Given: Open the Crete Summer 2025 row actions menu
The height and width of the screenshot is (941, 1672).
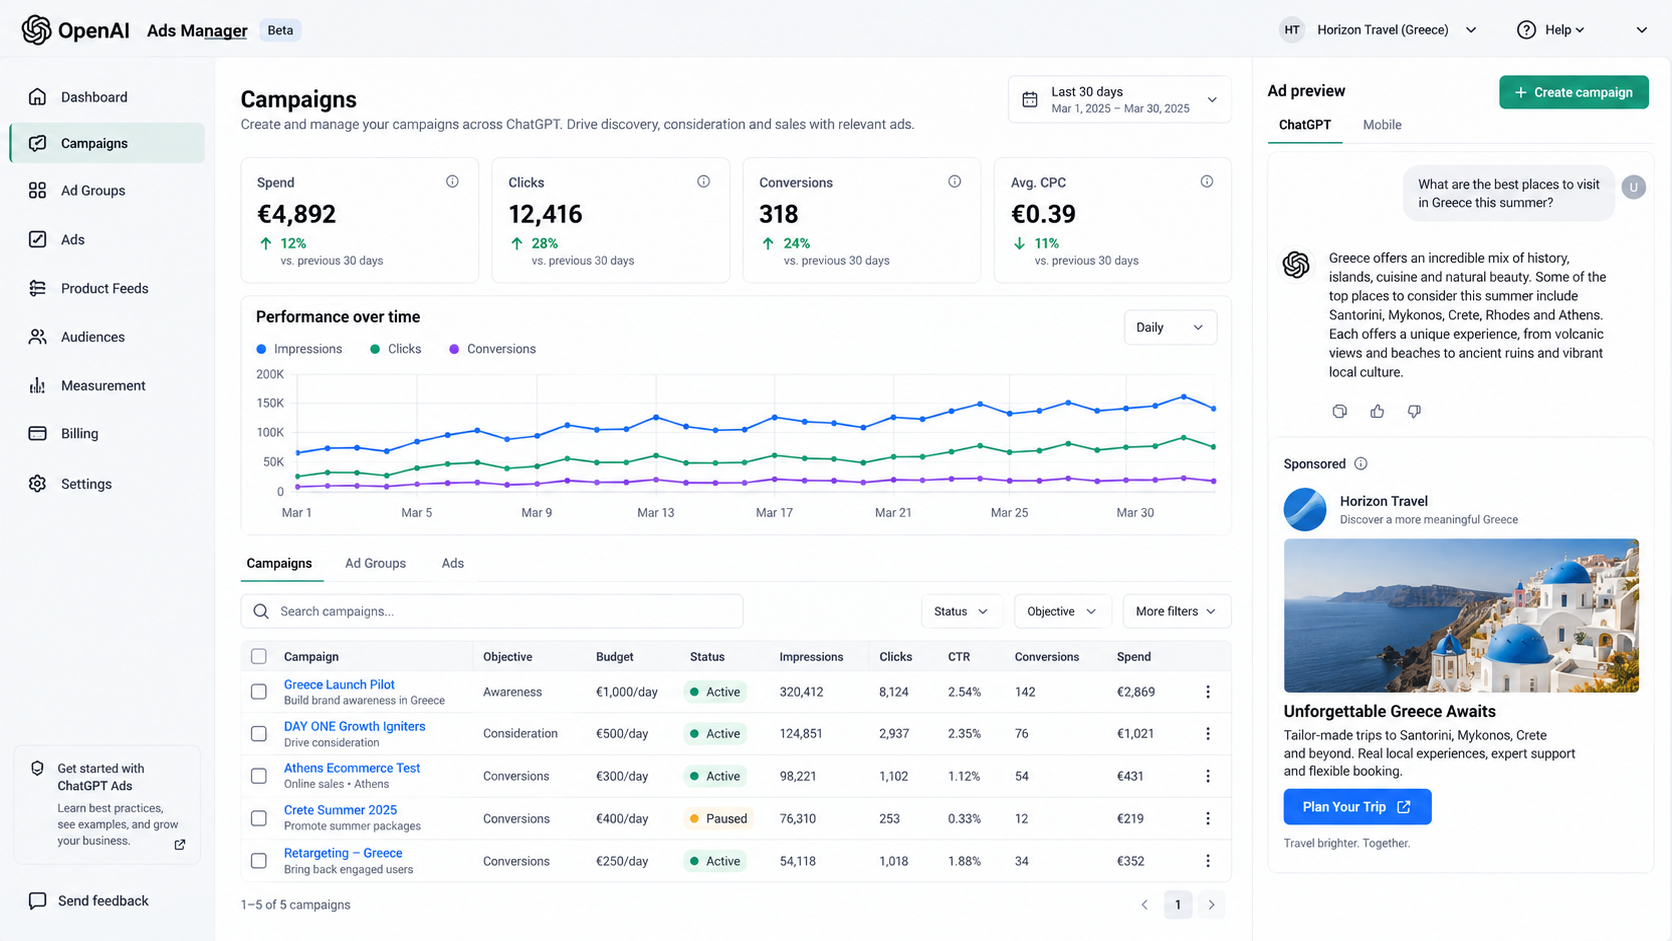Looking at the screenshot, I should 1207,818.
